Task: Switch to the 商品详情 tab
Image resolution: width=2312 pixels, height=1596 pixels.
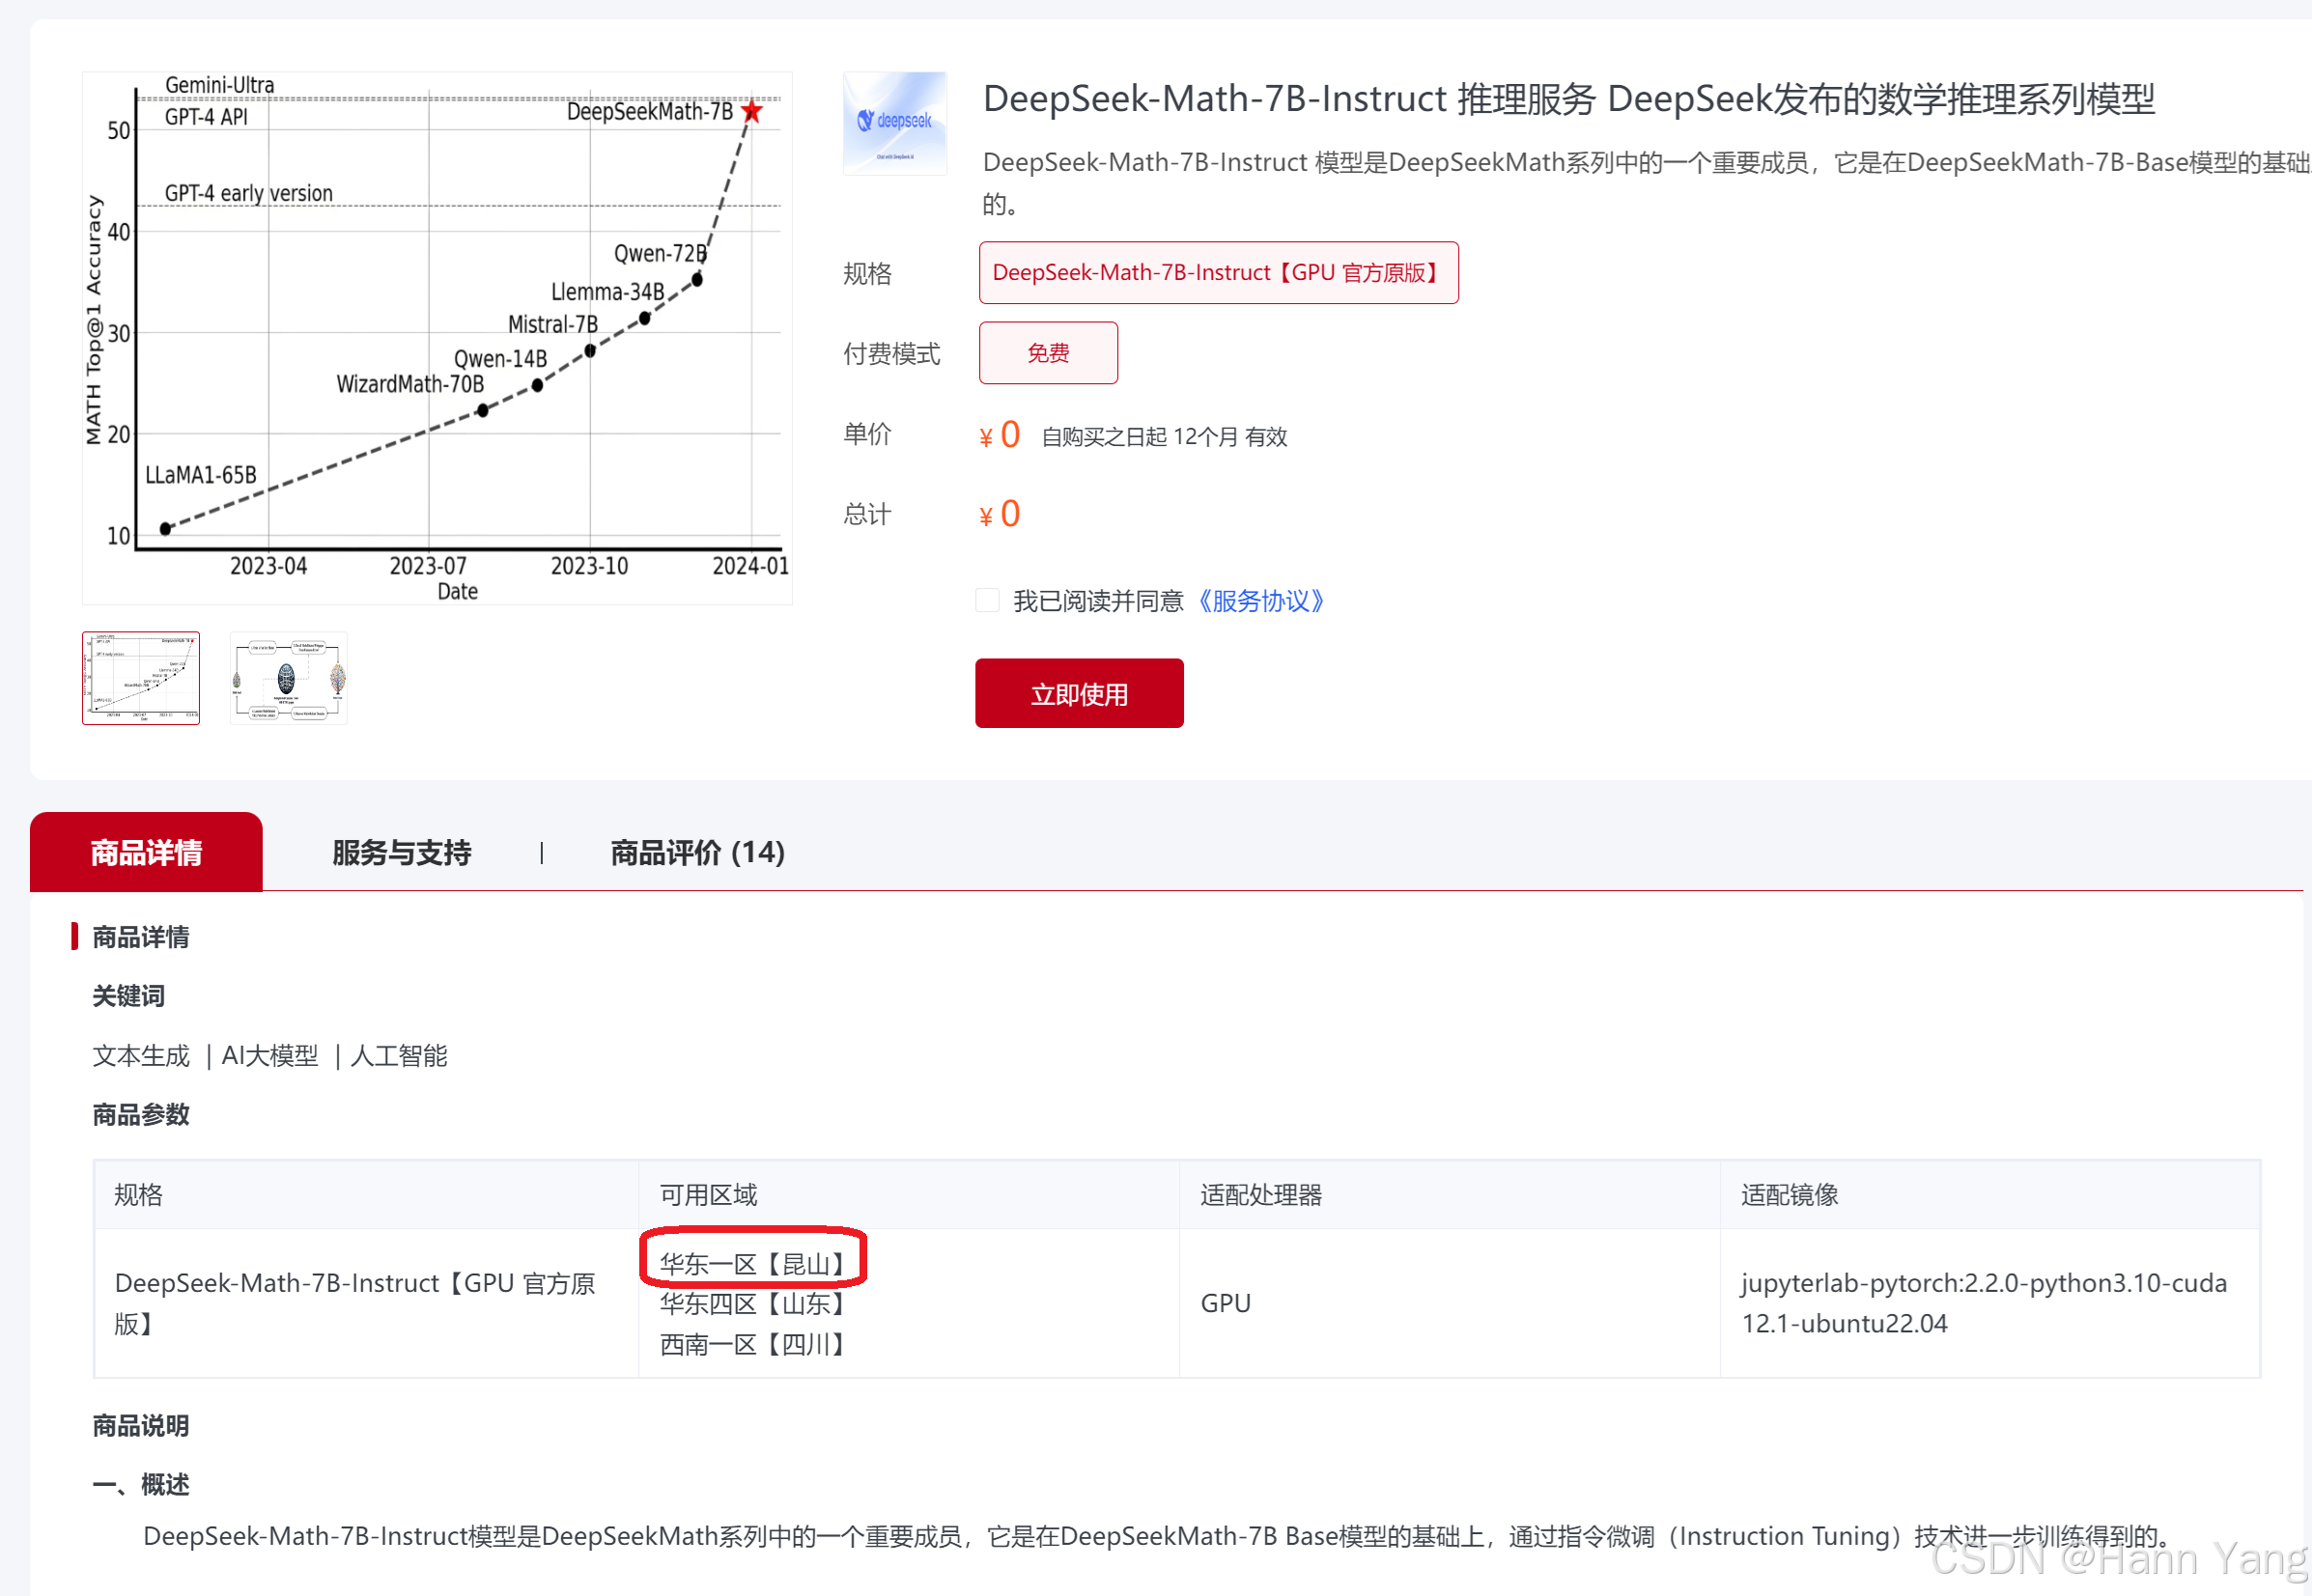Action: [x=146, y=852]
